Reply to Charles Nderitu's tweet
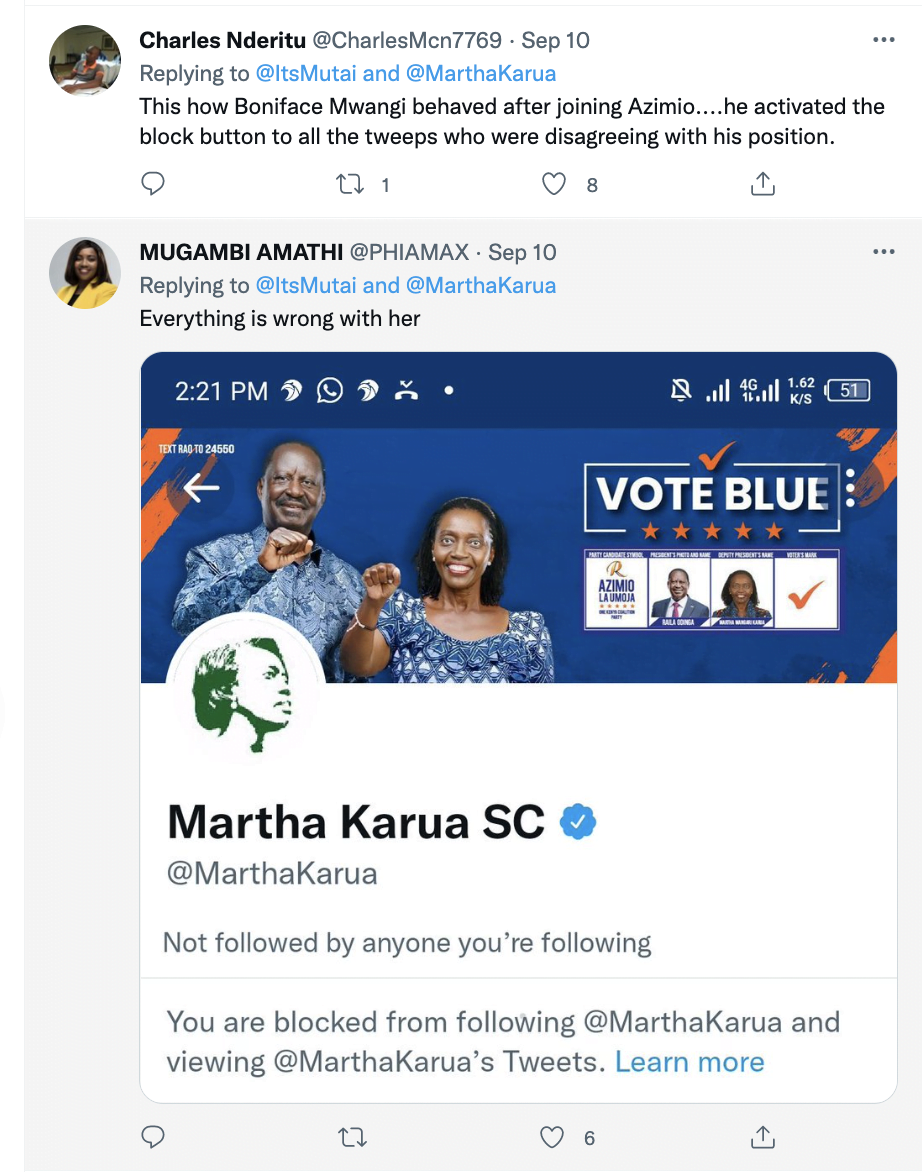Screen dimensions: 922x1172 (153, 184)
